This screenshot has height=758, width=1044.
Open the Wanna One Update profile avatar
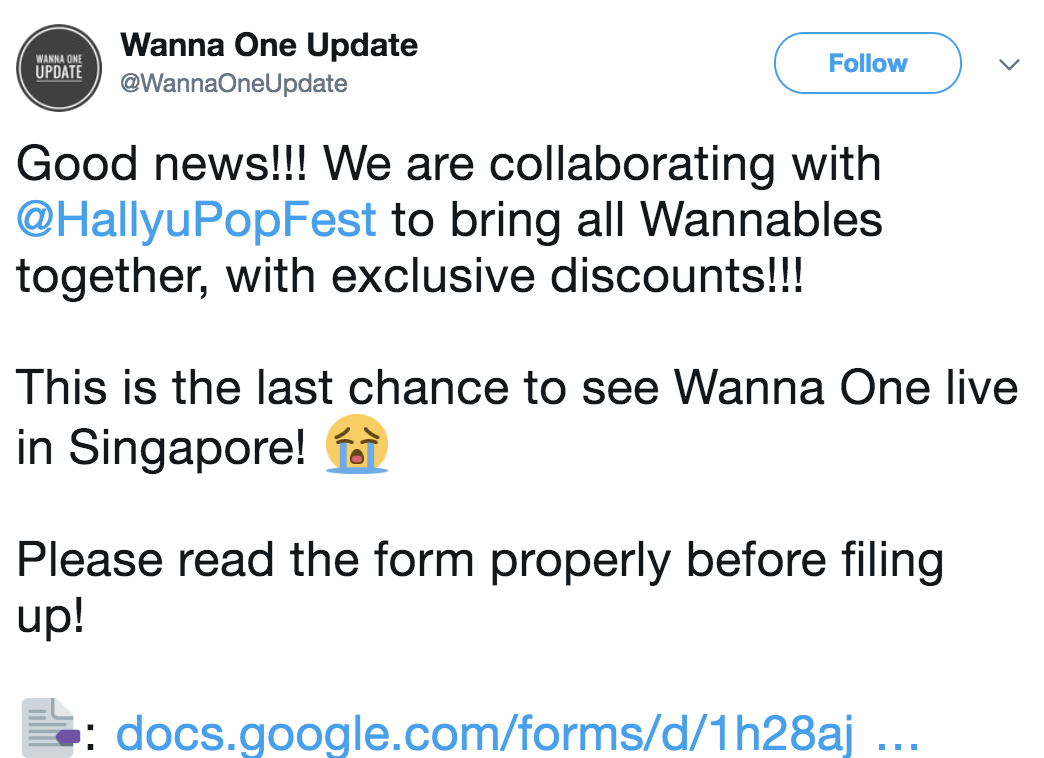click(x=59, y=67)
